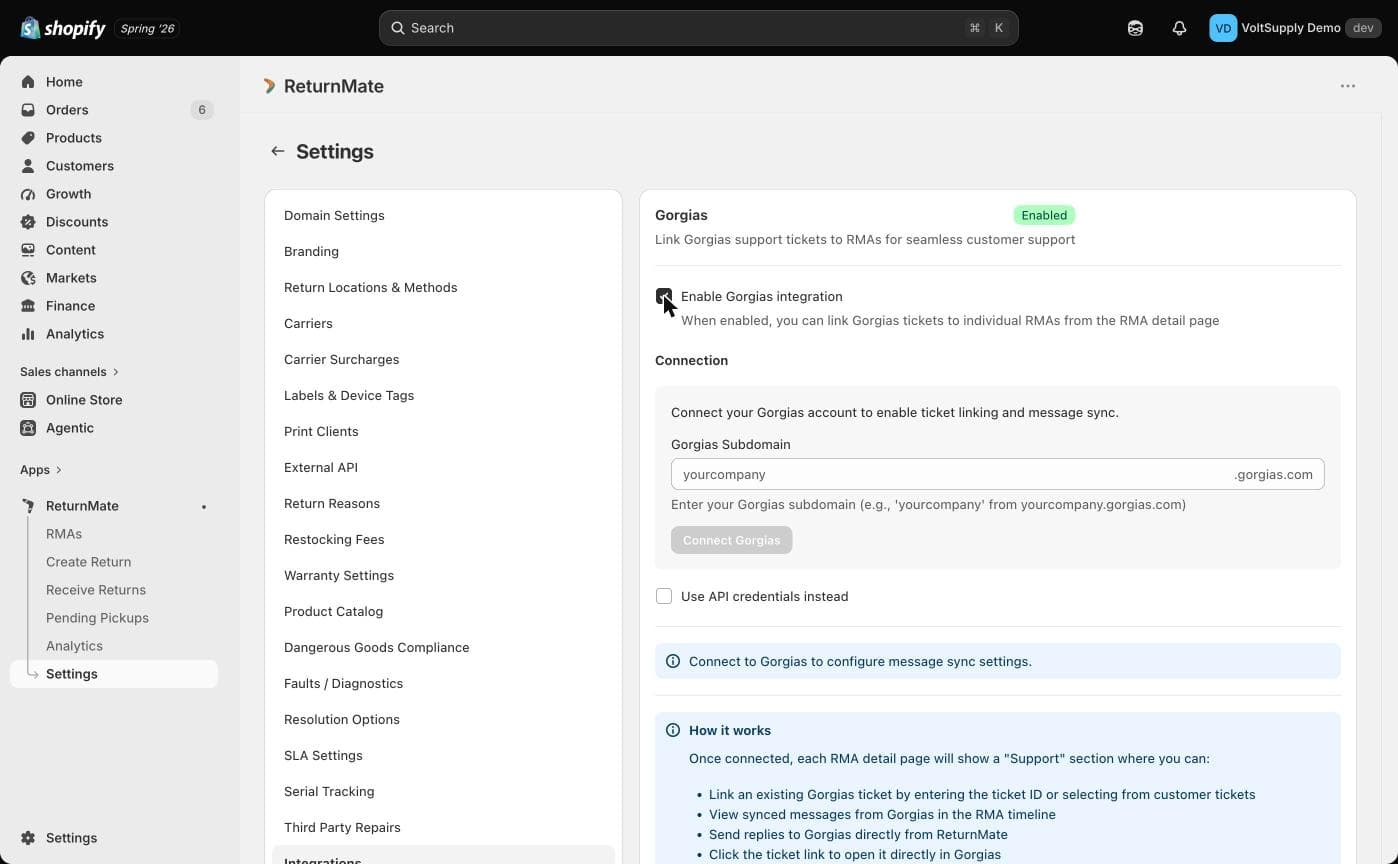Click the Shopify logo
Image resolution: width=1398 pixels, height=864 pixels.
click(63, 28)
